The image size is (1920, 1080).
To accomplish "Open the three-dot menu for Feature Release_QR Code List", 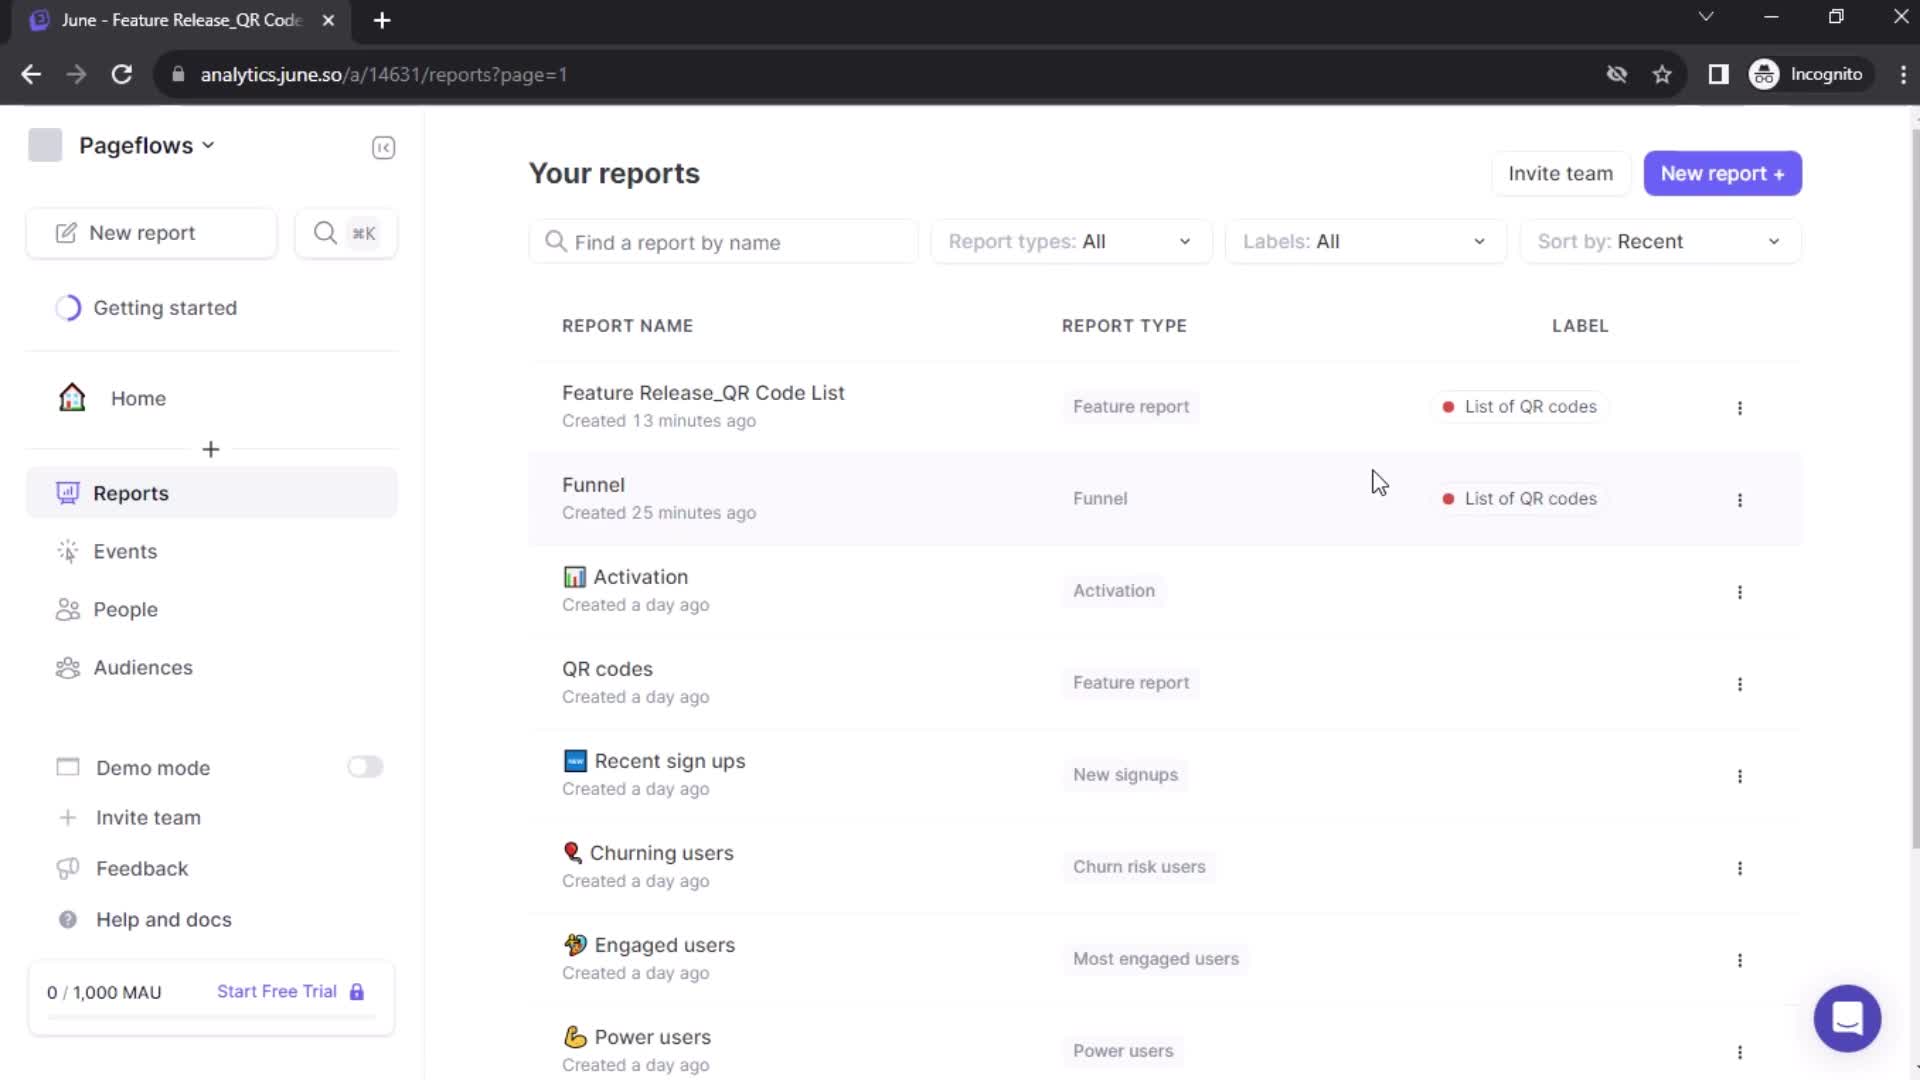I will [1739, 408].
